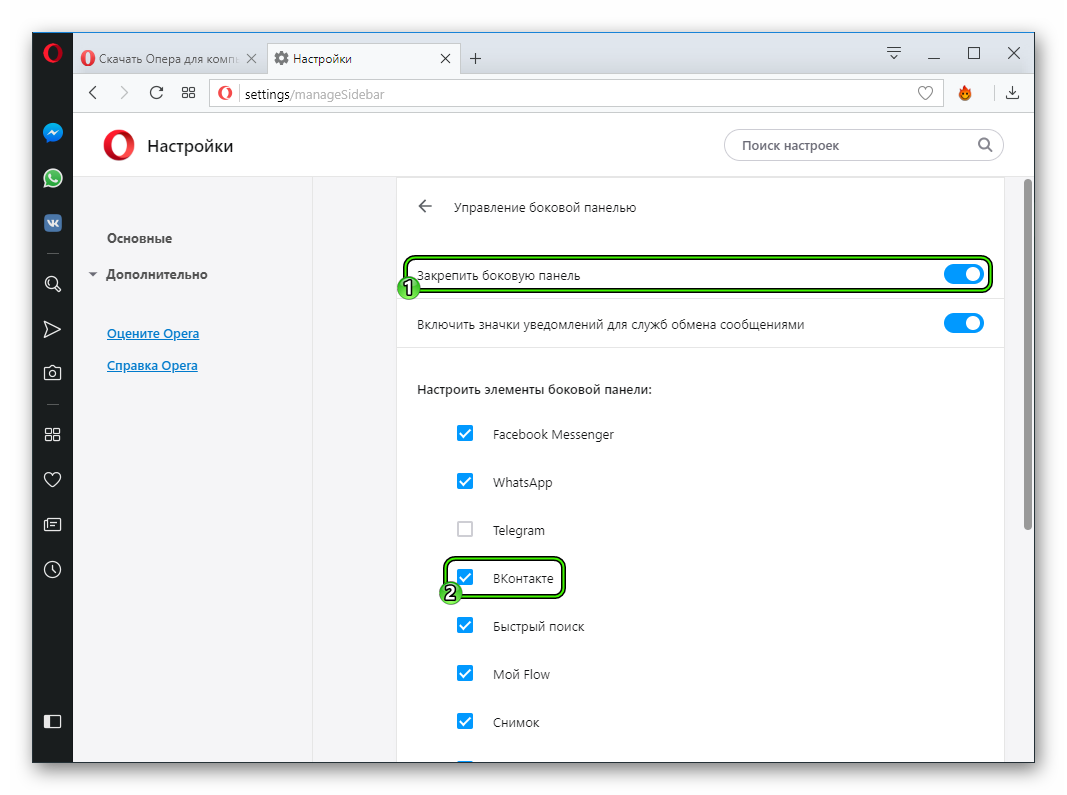
Task: Open the tab list menu icon
Action: [894, 53]
